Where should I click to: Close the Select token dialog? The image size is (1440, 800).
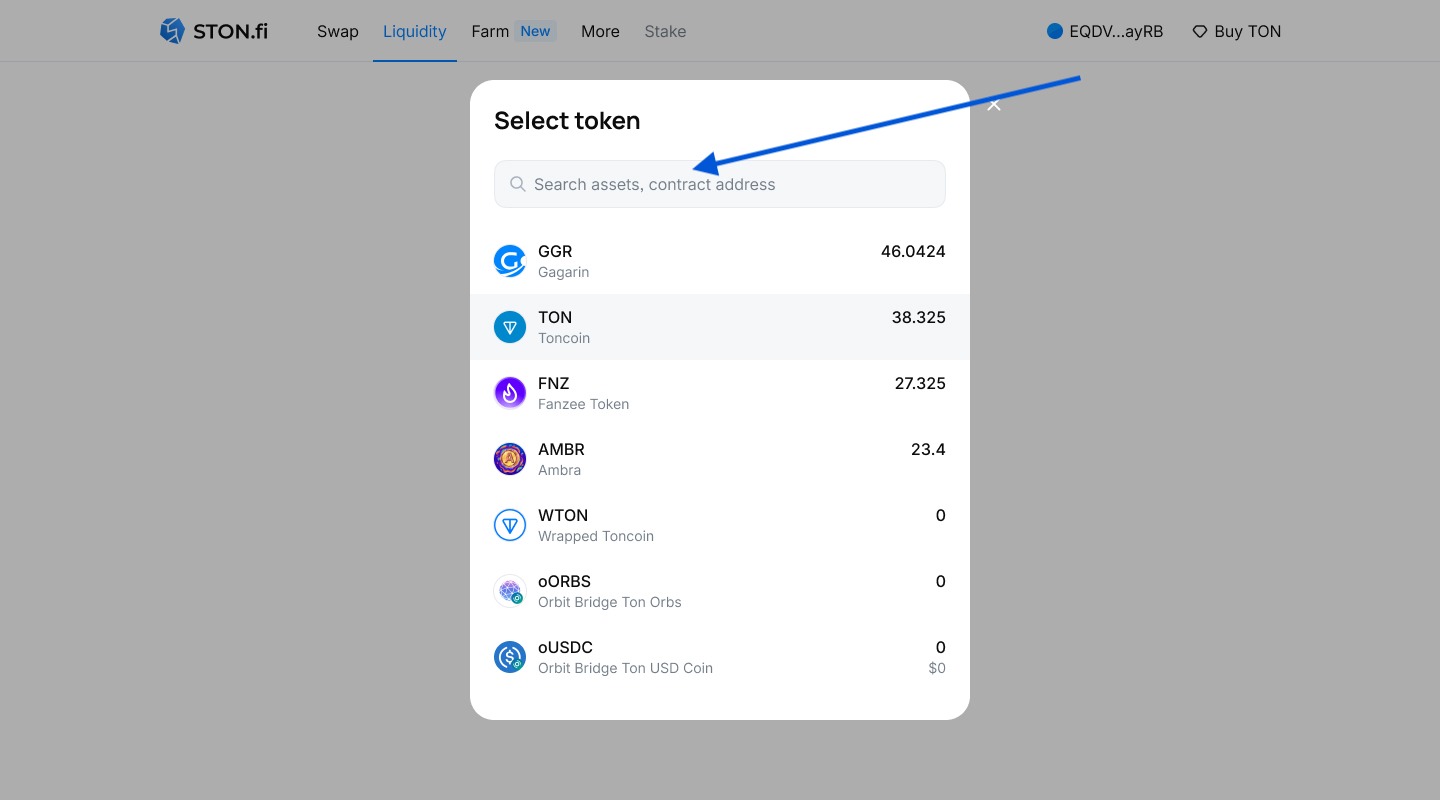click(x=994, y=104)
